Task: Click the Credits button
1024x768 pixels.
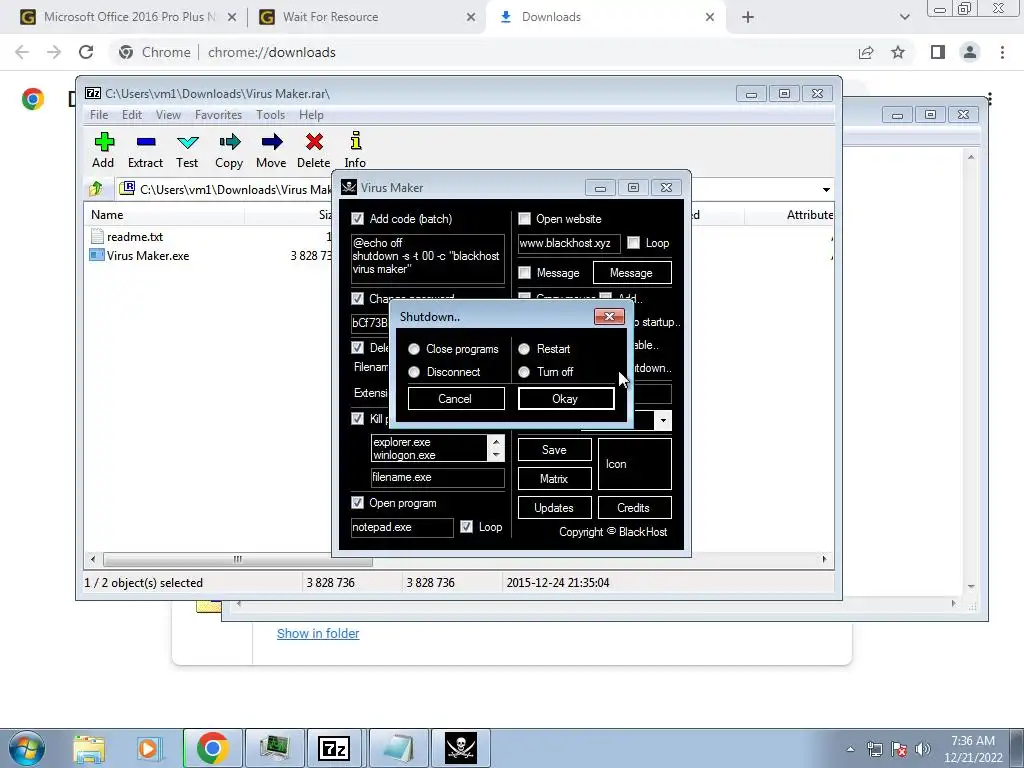Action: point(634,507)
